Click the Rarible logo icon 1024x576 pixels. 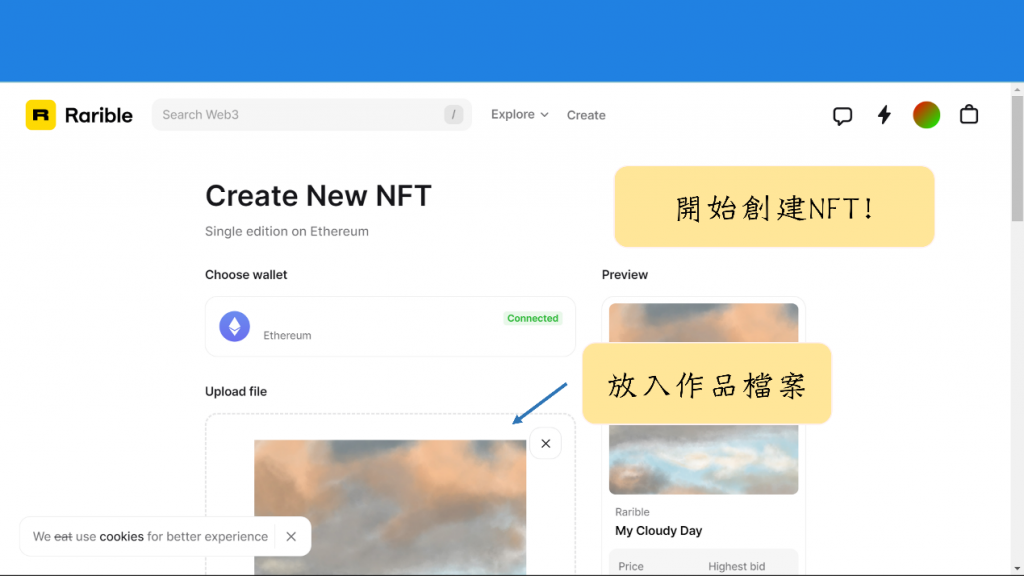pos(40,115)
